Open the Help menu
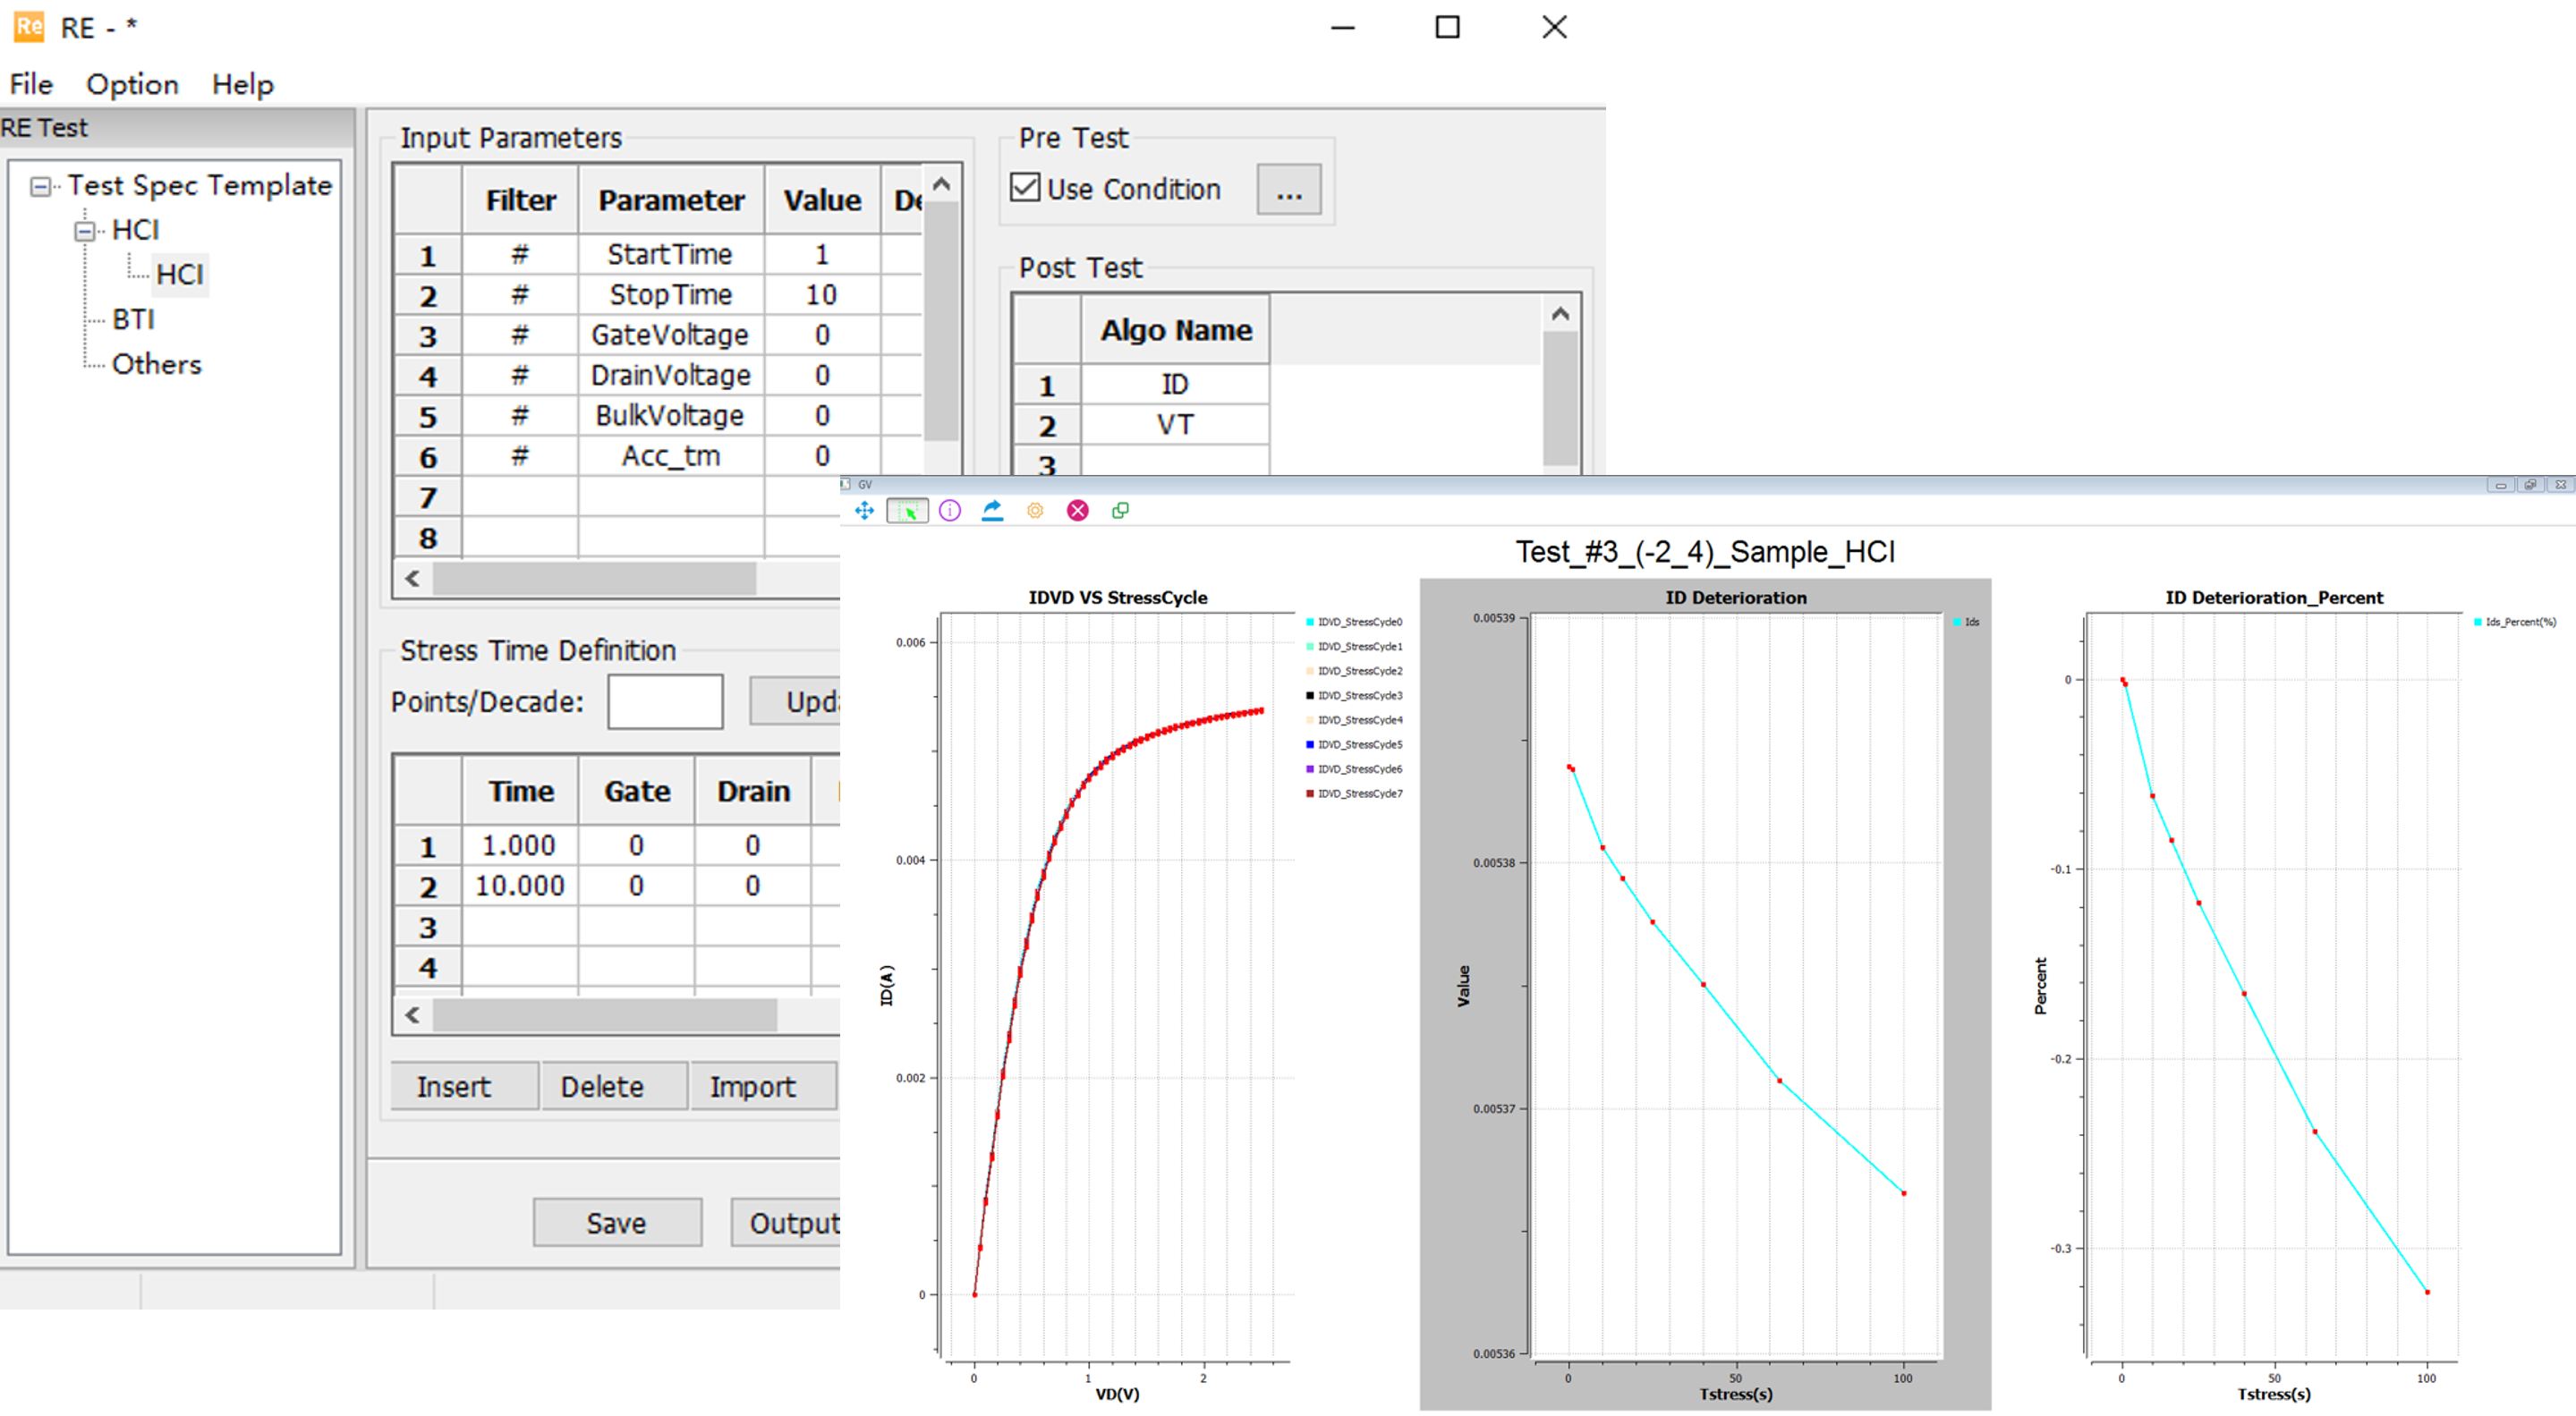Image resolution: width=2576 pixels, height=1416 pixels. click(242, 84)
